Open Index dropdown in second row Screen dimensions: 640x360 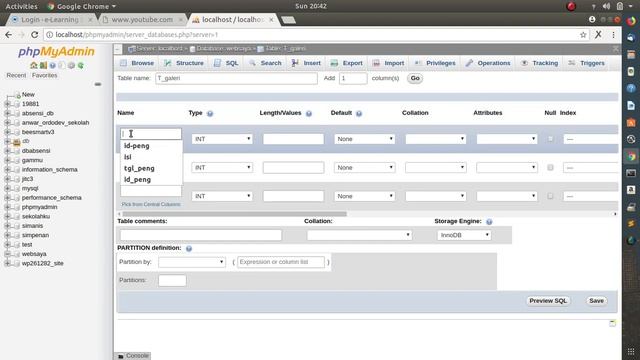[591, 168]
